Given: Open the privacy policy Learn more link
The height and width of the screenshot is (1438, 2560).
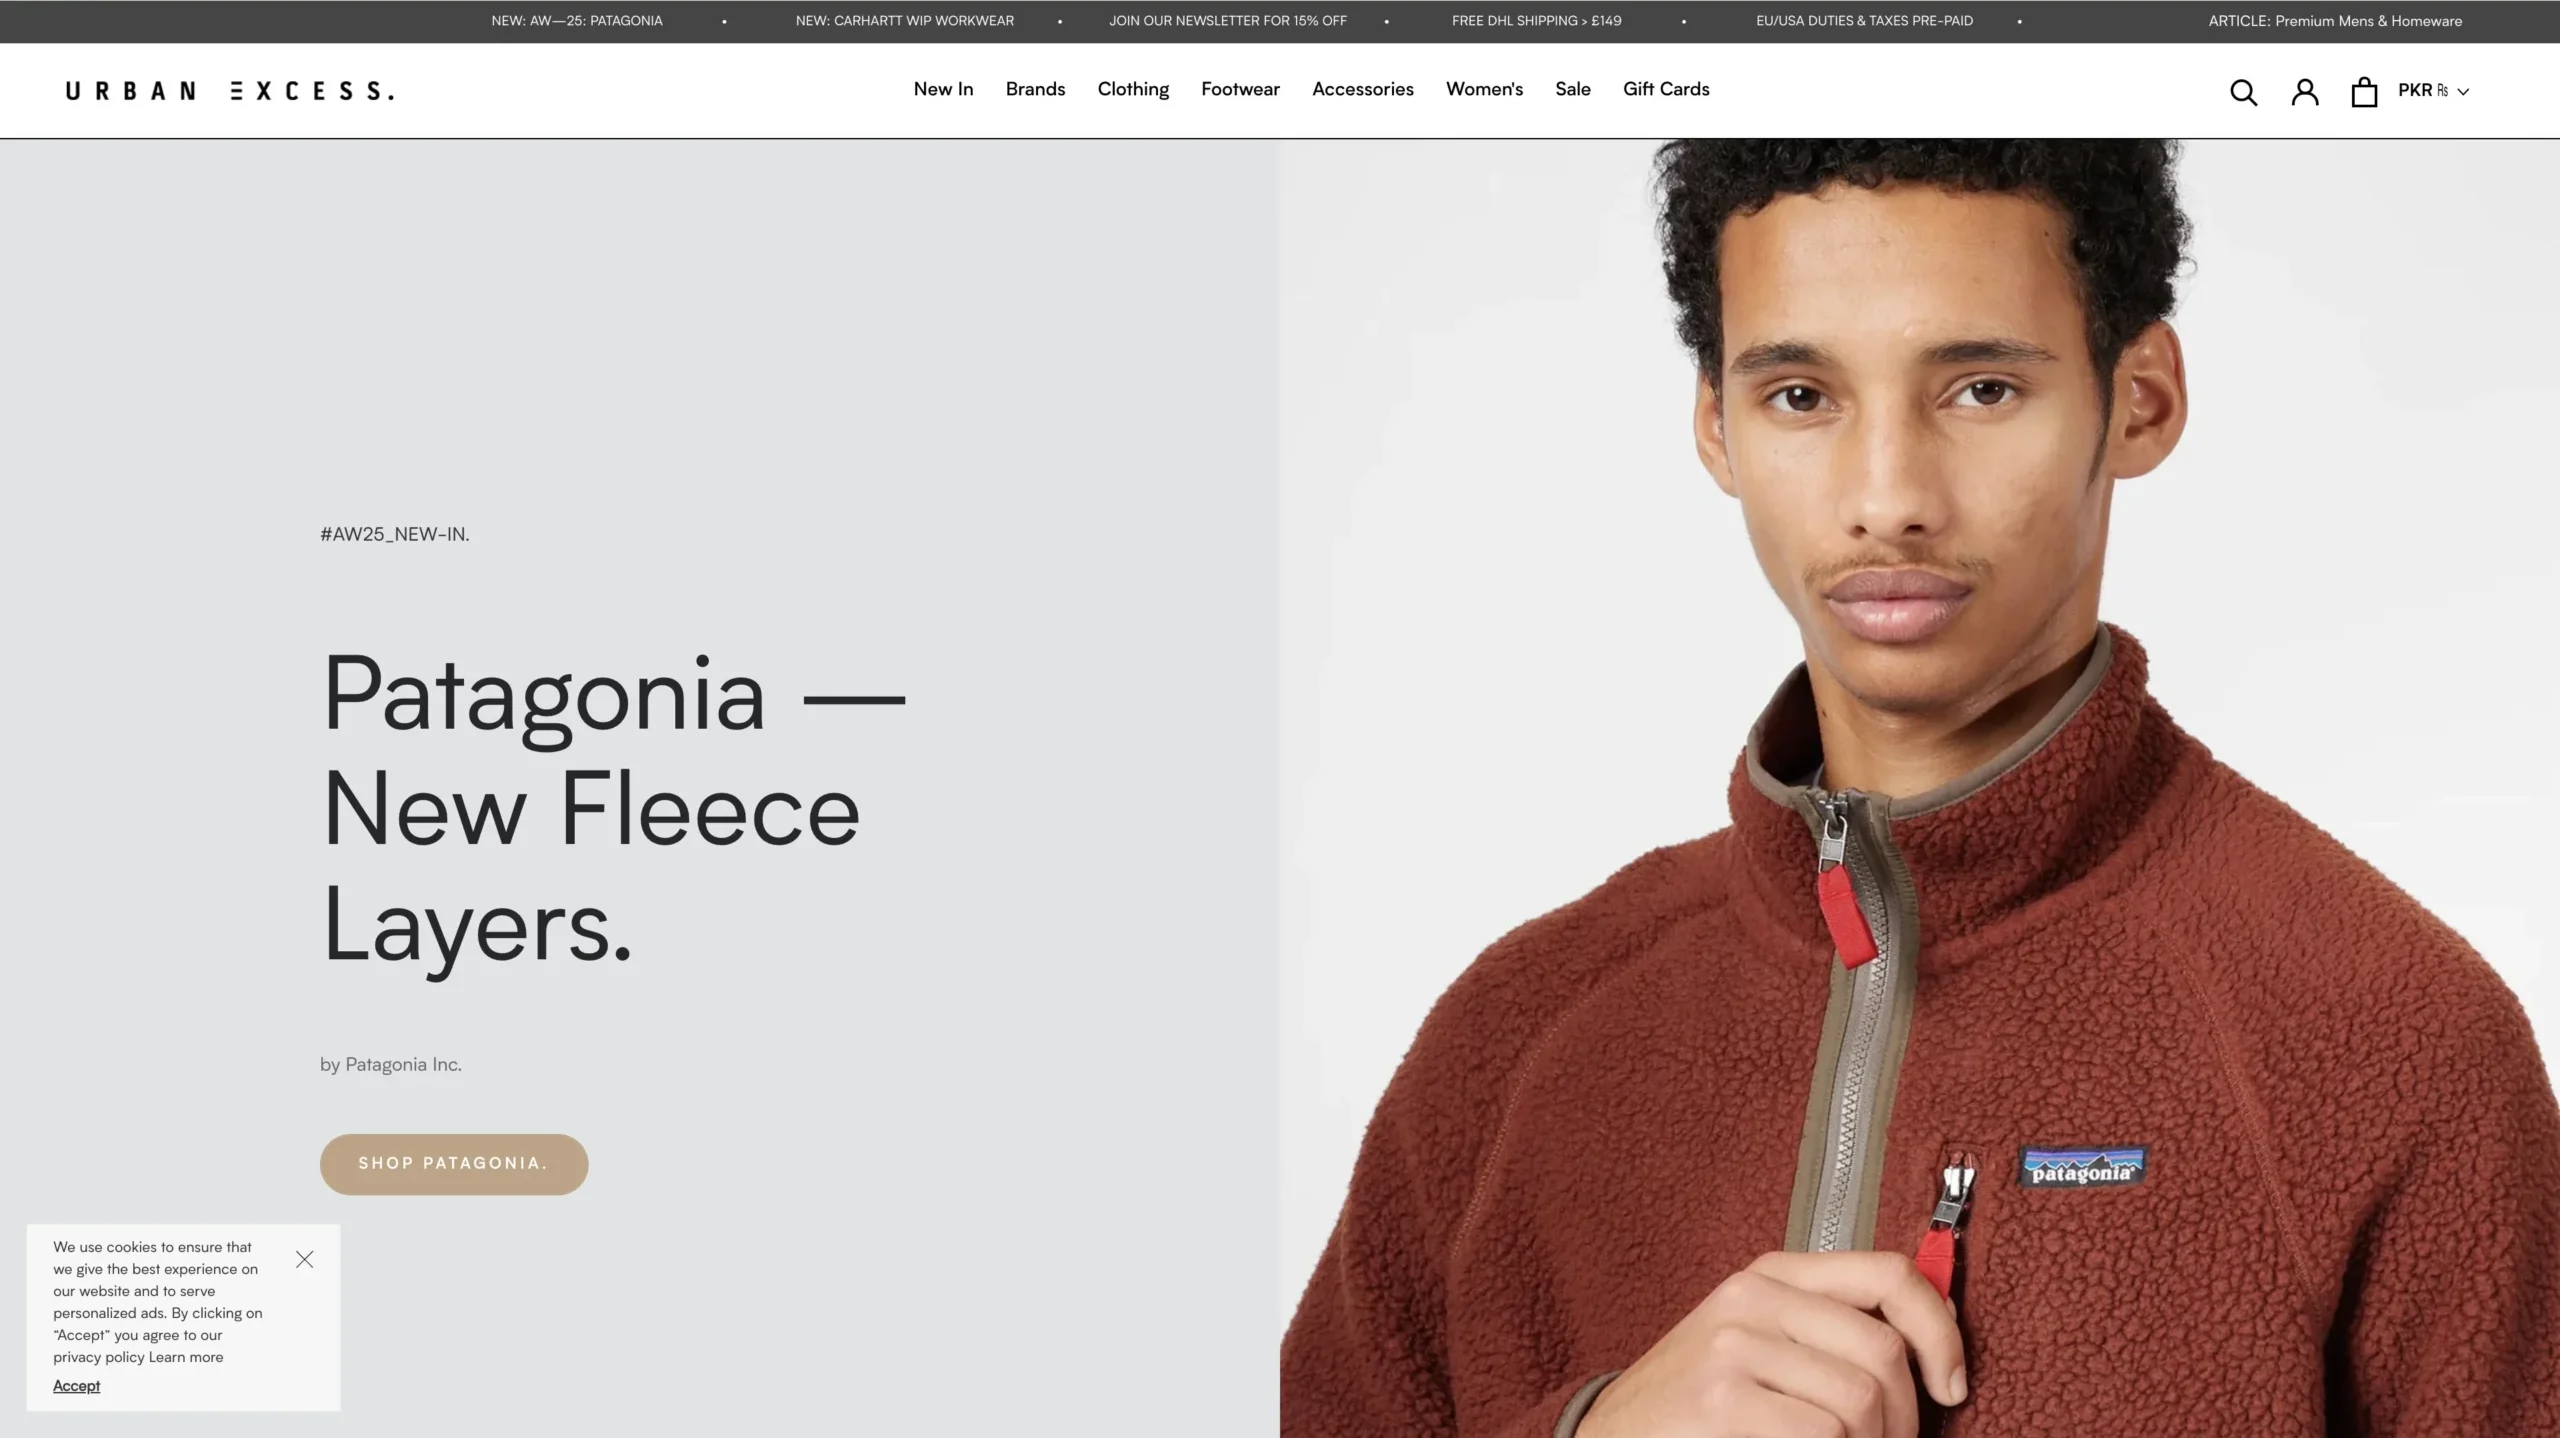Looking at the screenshot, I should (186, 1357).
